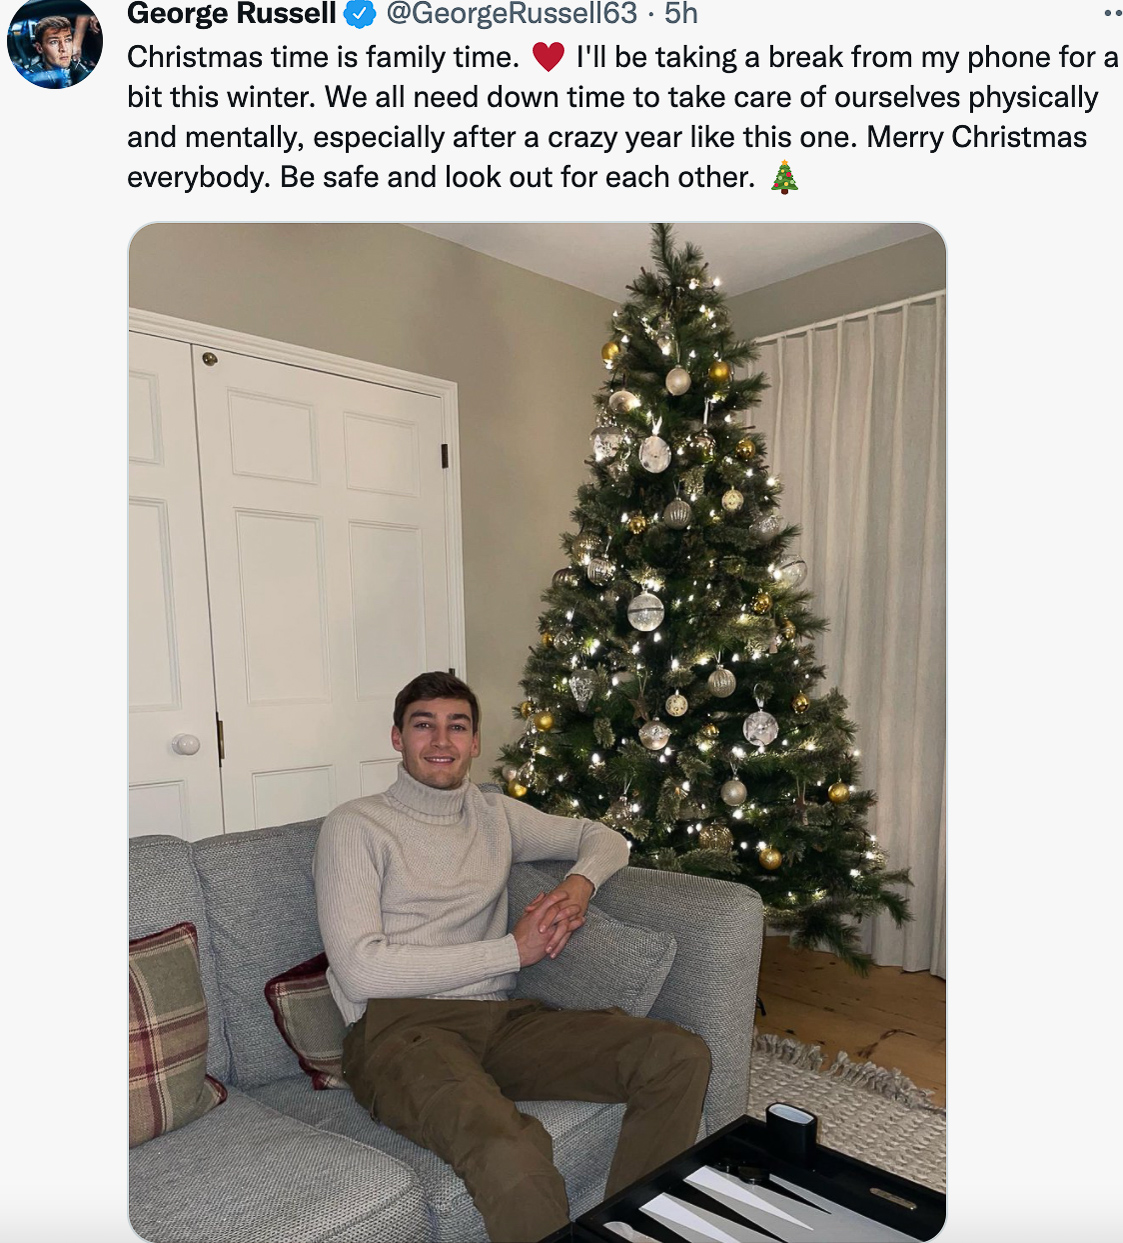The height and width of the screenshot is (1243, 1123).
Task: Open the tweet's three-dot more menu
Action: point(1112,14)
